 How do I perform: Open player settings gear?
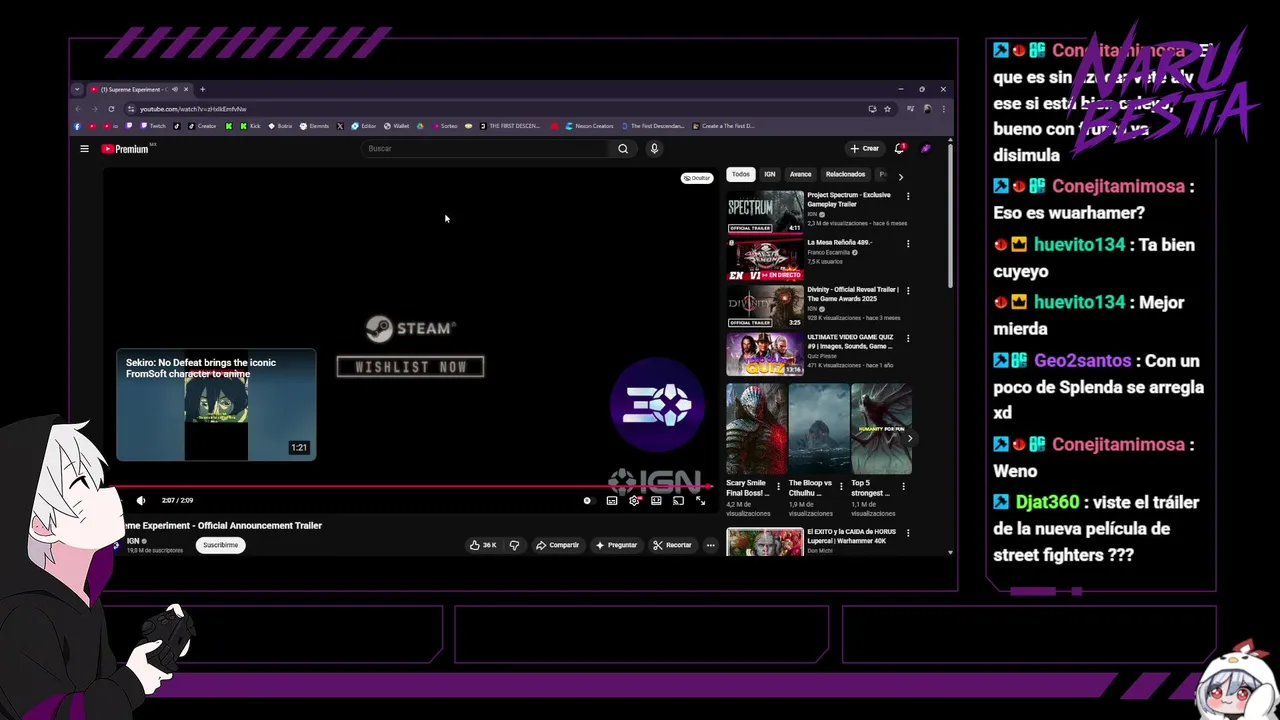[634, 501]
